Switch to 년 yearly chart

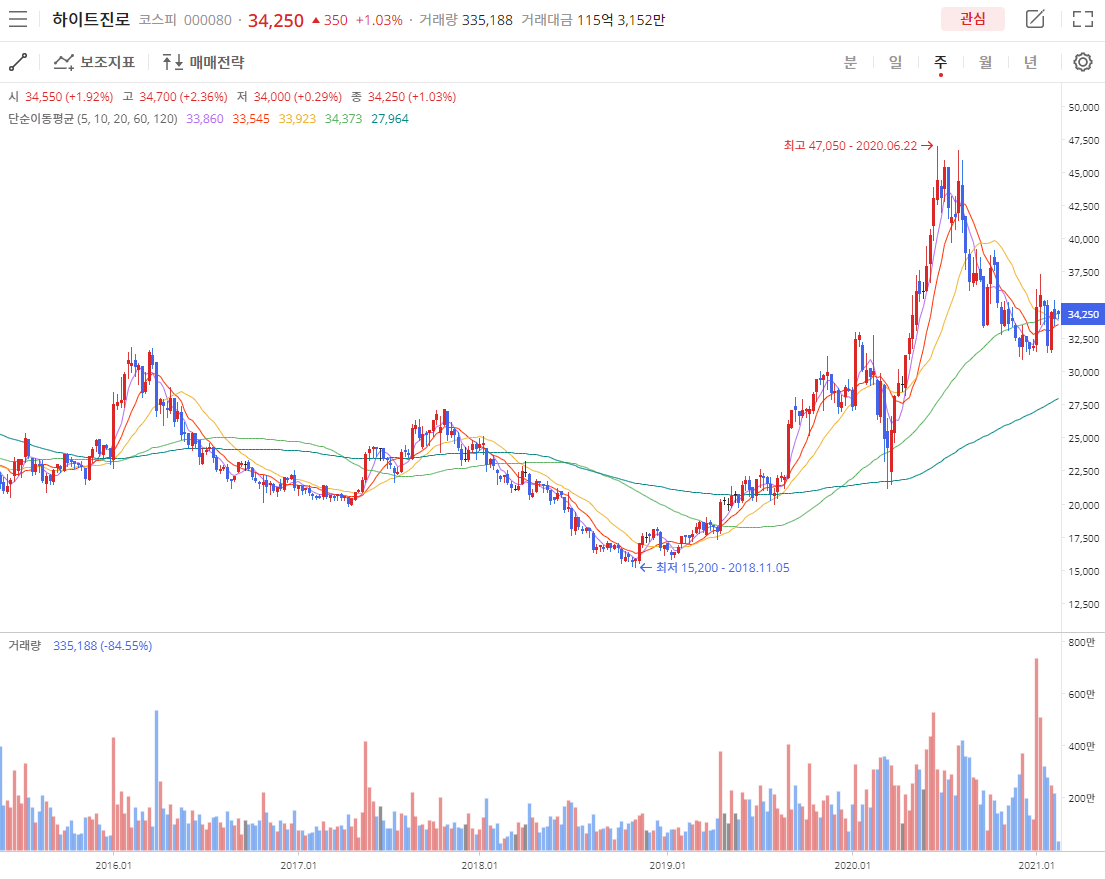pyautogui.click(x=1030, y=62)
